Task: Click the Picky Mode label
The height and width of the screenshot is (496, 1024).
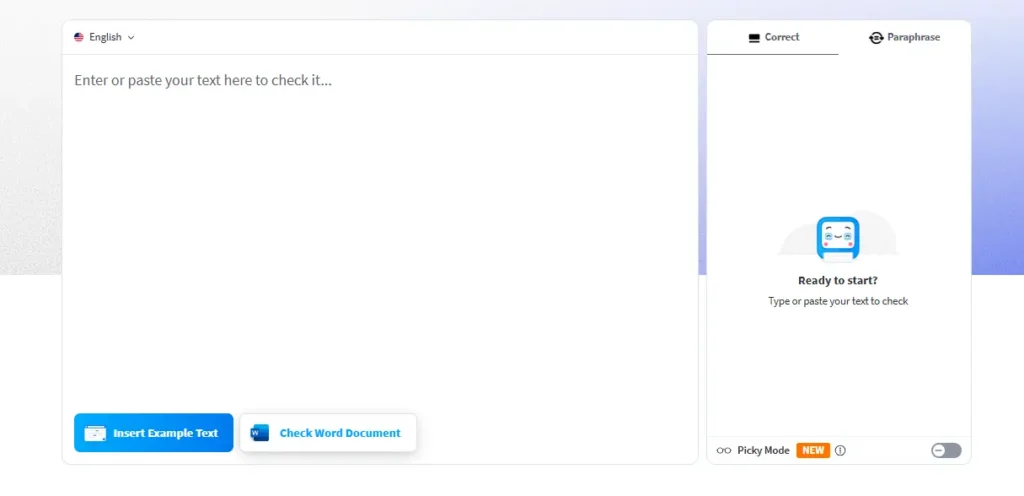Action: [763, 450]
